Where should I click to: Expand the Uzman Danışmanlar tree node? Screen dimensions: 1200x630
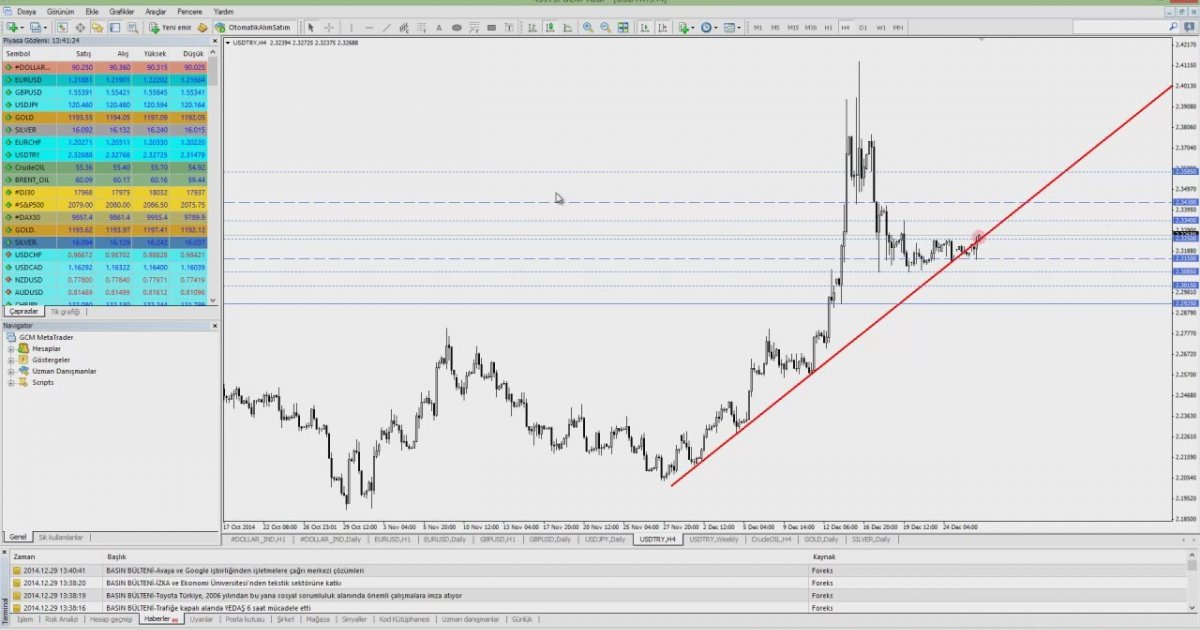(11, 371)
